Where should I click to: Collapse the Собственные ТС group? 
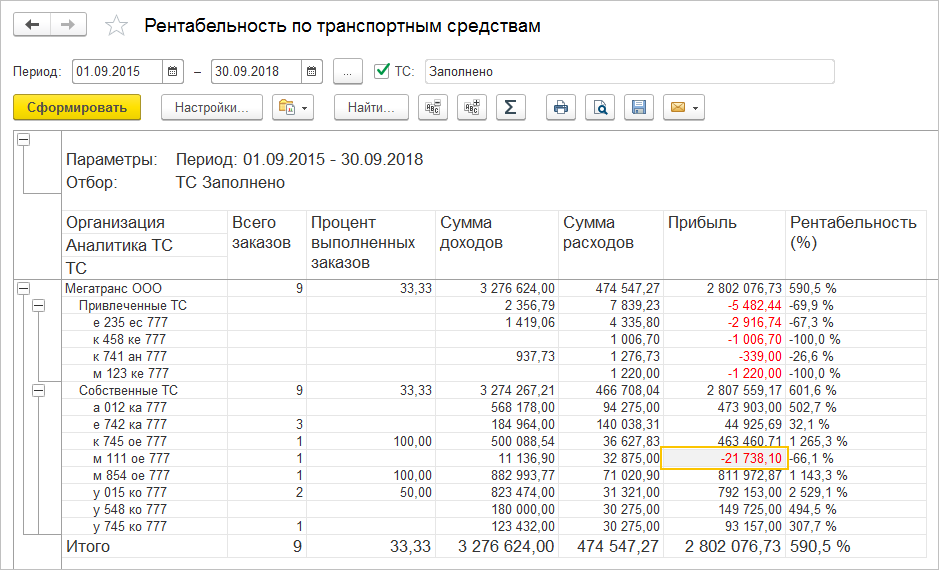click(39, 391)
